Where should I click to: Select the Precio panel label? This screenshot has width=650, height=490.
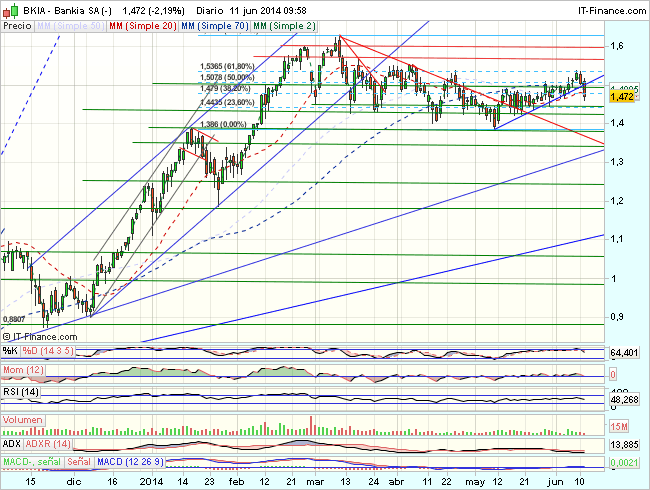(x=17, y=24)
